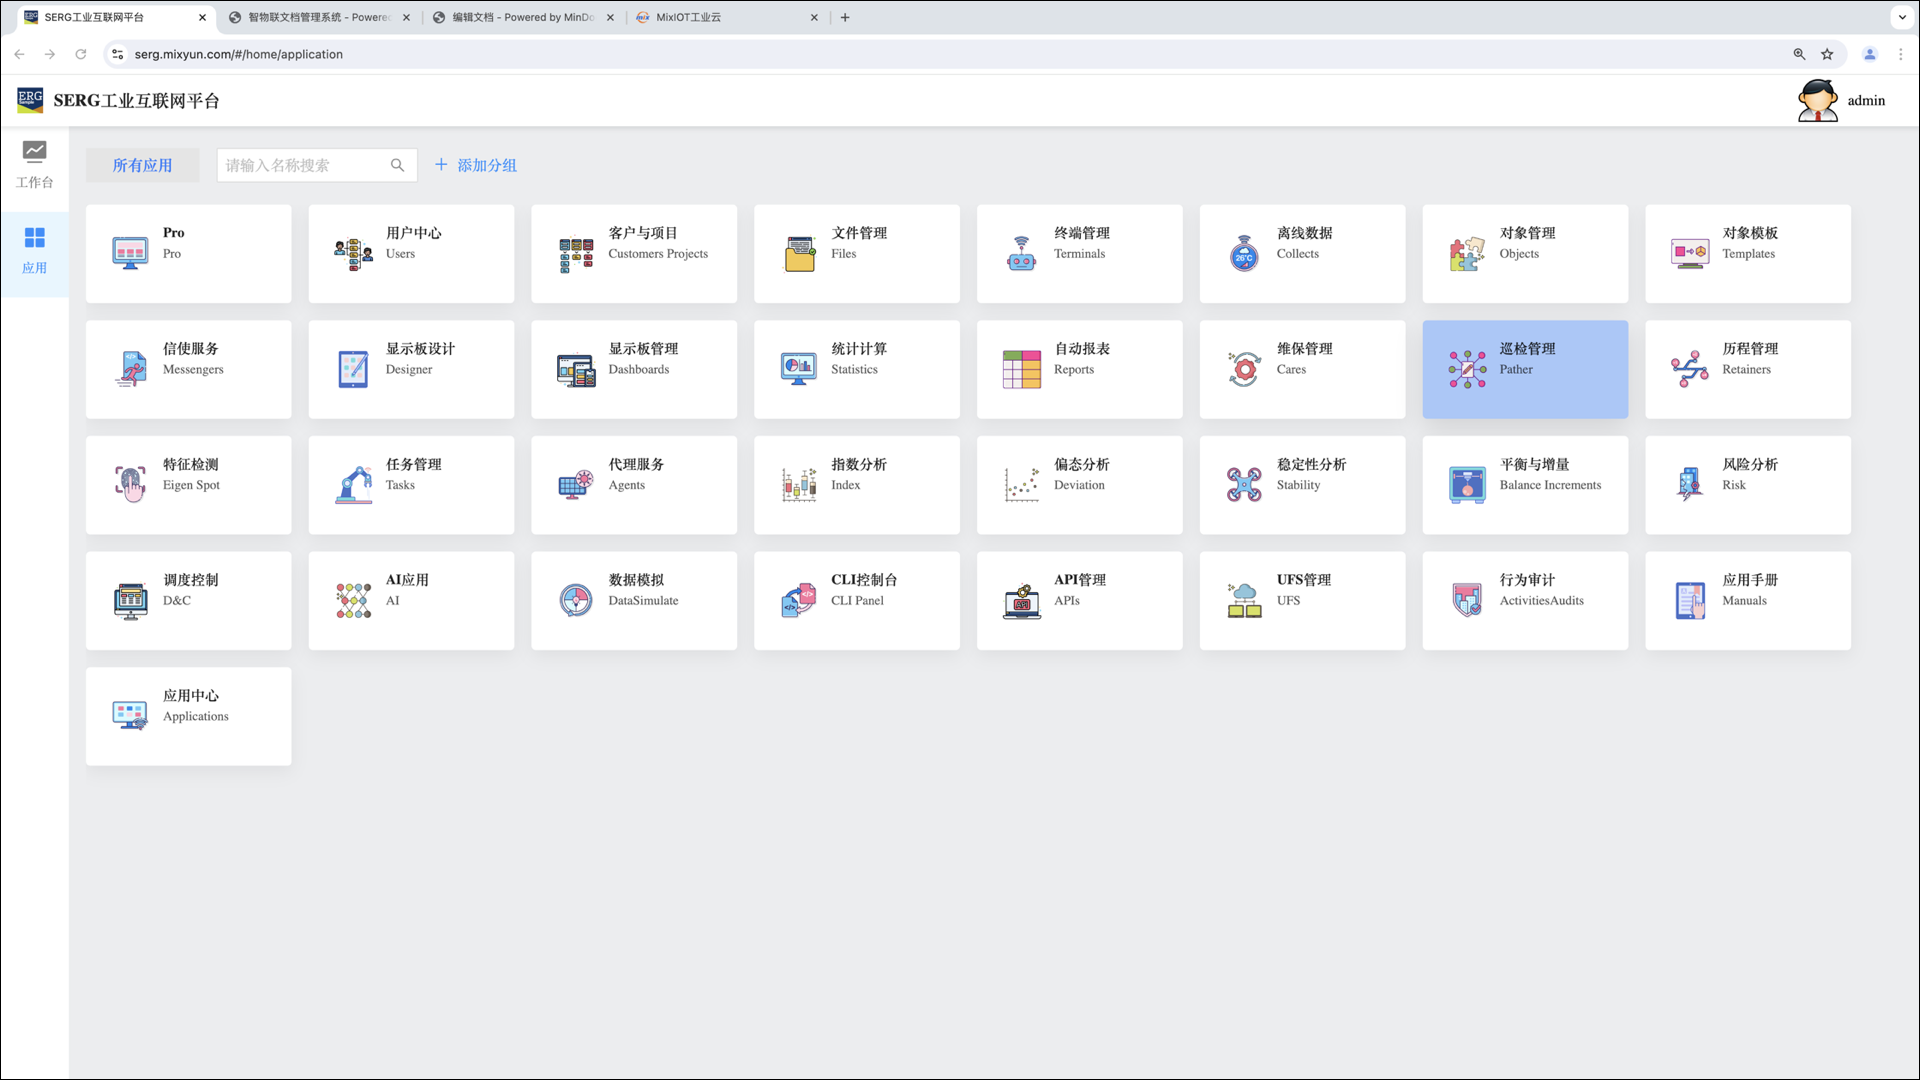Open the 工作台 workbench sidebar item
1920x1080 pixels.
(34, 164)
